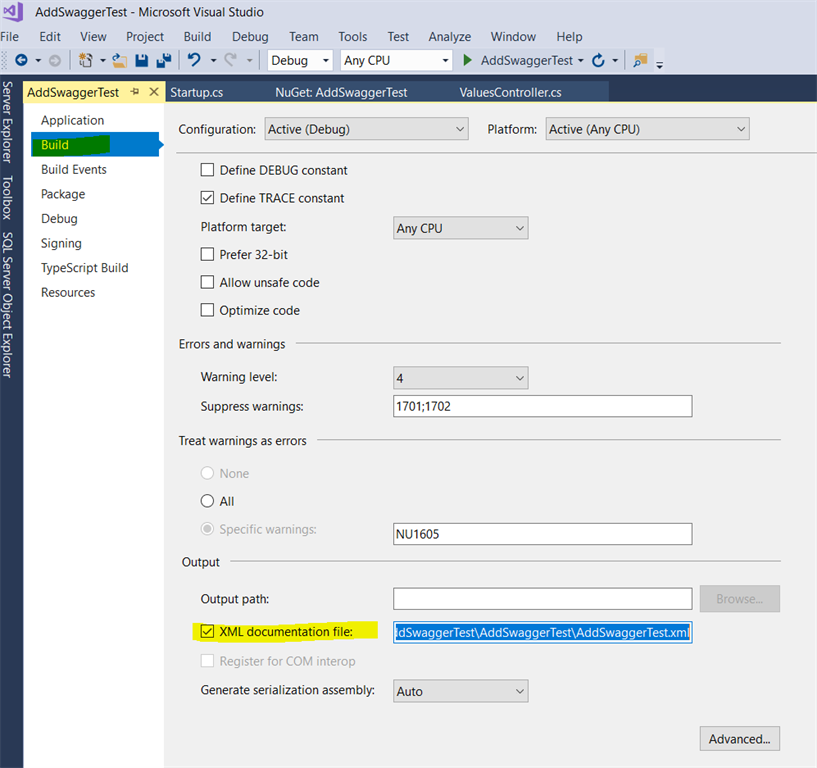
Task: Open the Build menu
Action: click(197, 36)
